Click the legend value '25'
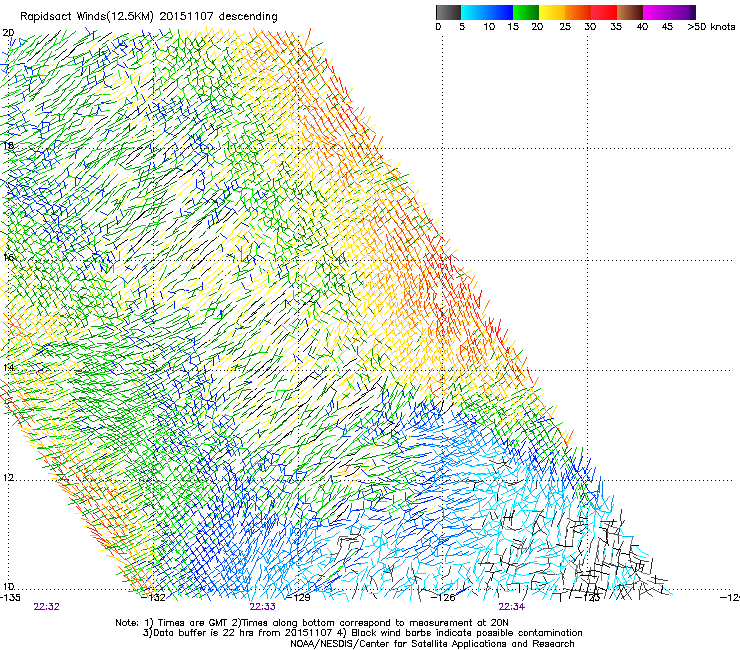 565,27
